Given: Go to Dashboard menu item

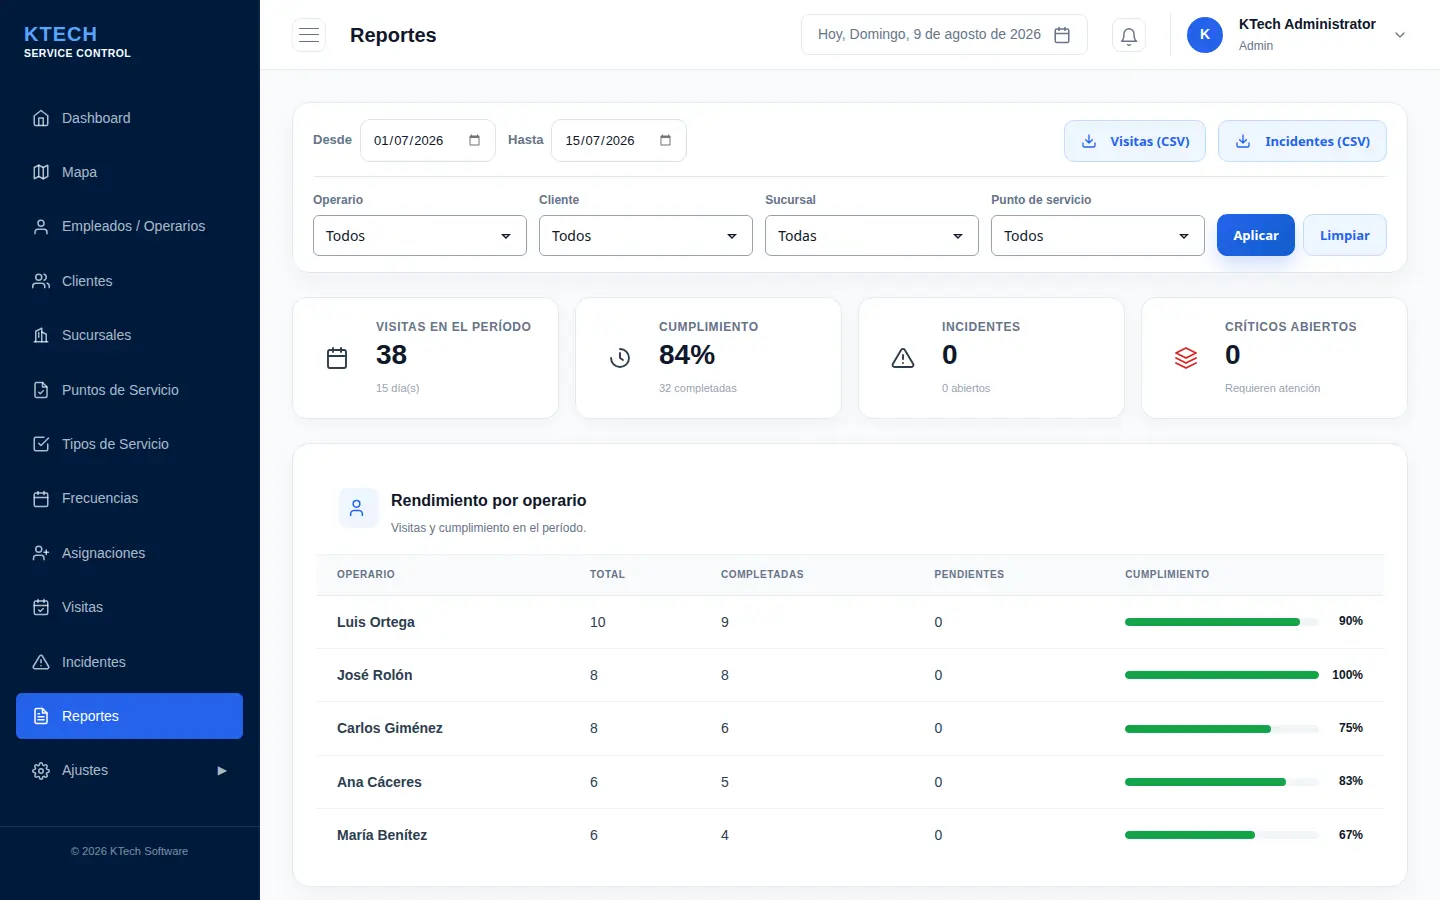Looking at the screenshot, I should [x=130, y=118].
